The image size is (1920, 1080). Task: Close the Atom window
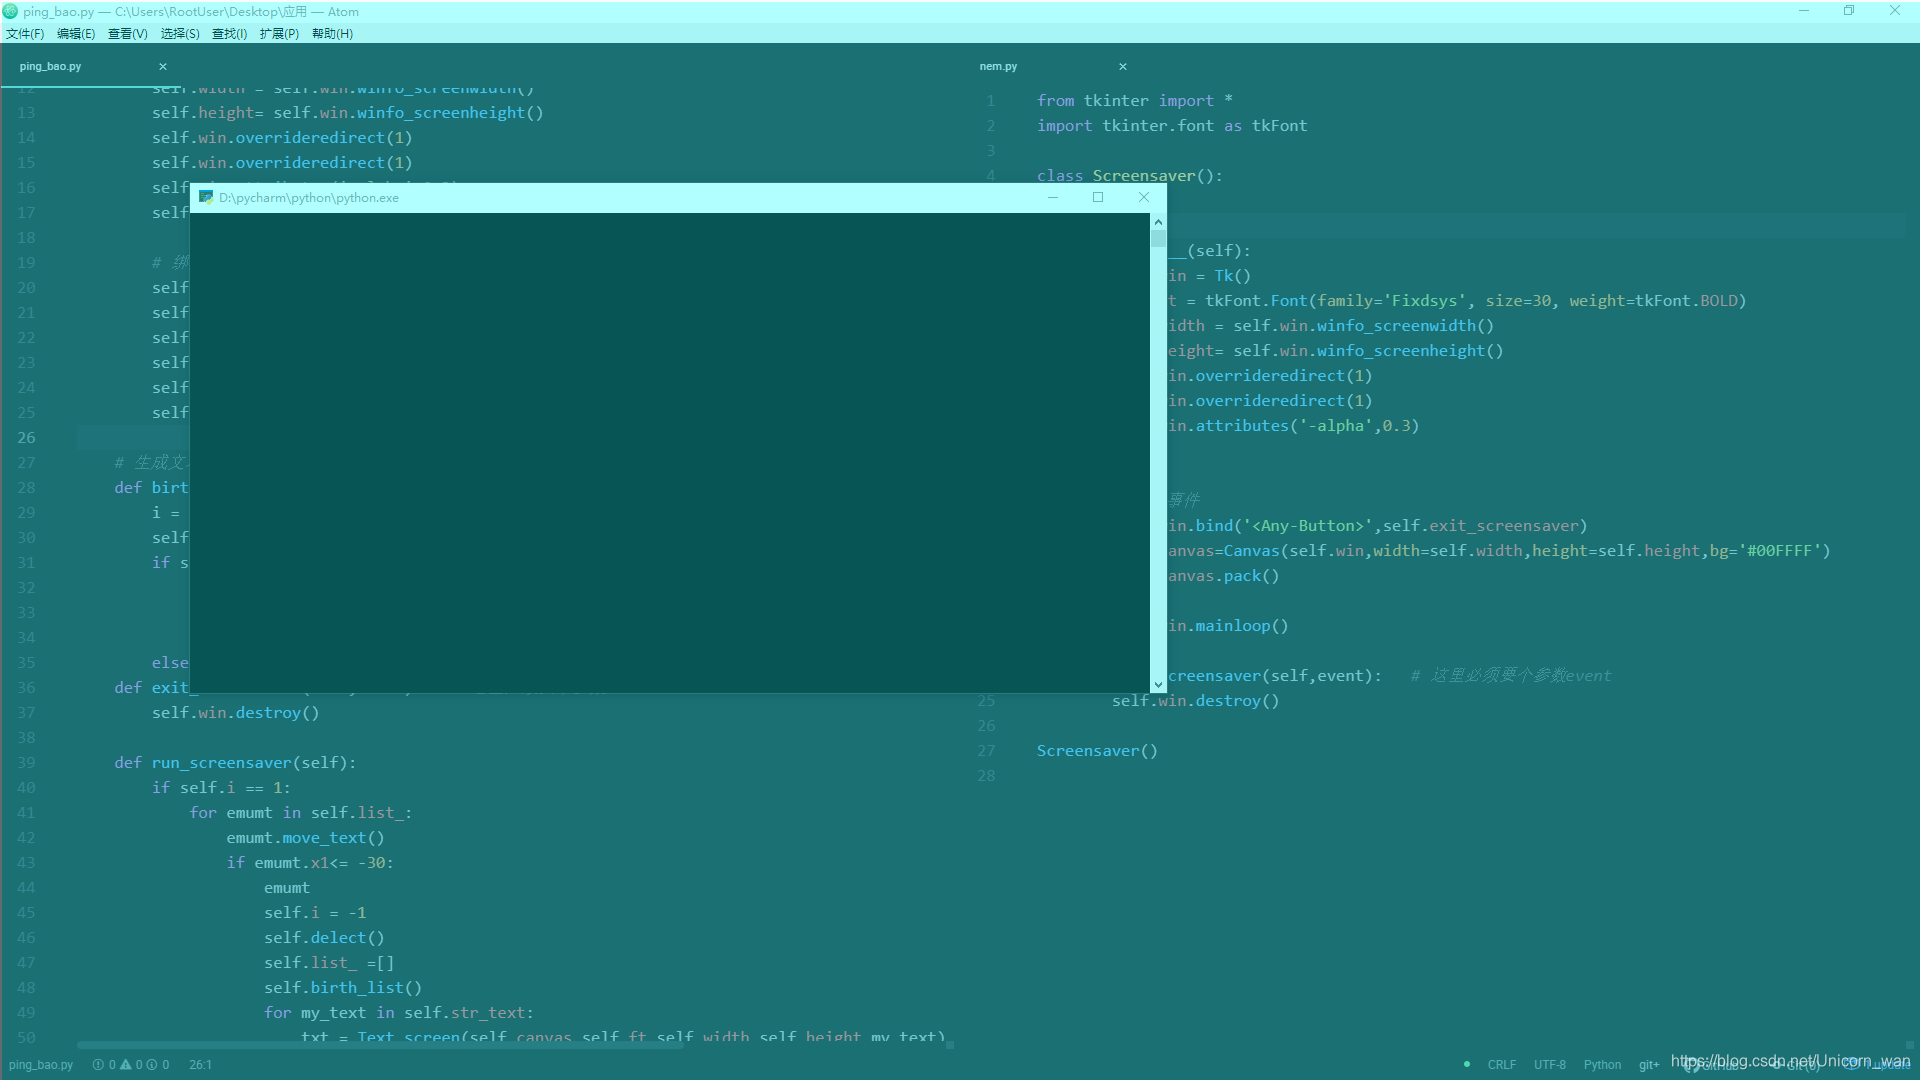click(1895, 11)
